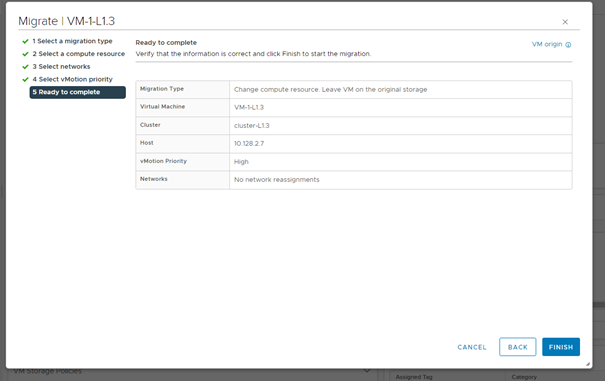Open the VM origin link
Screen dimensions: 605x381
click(547, 44)
